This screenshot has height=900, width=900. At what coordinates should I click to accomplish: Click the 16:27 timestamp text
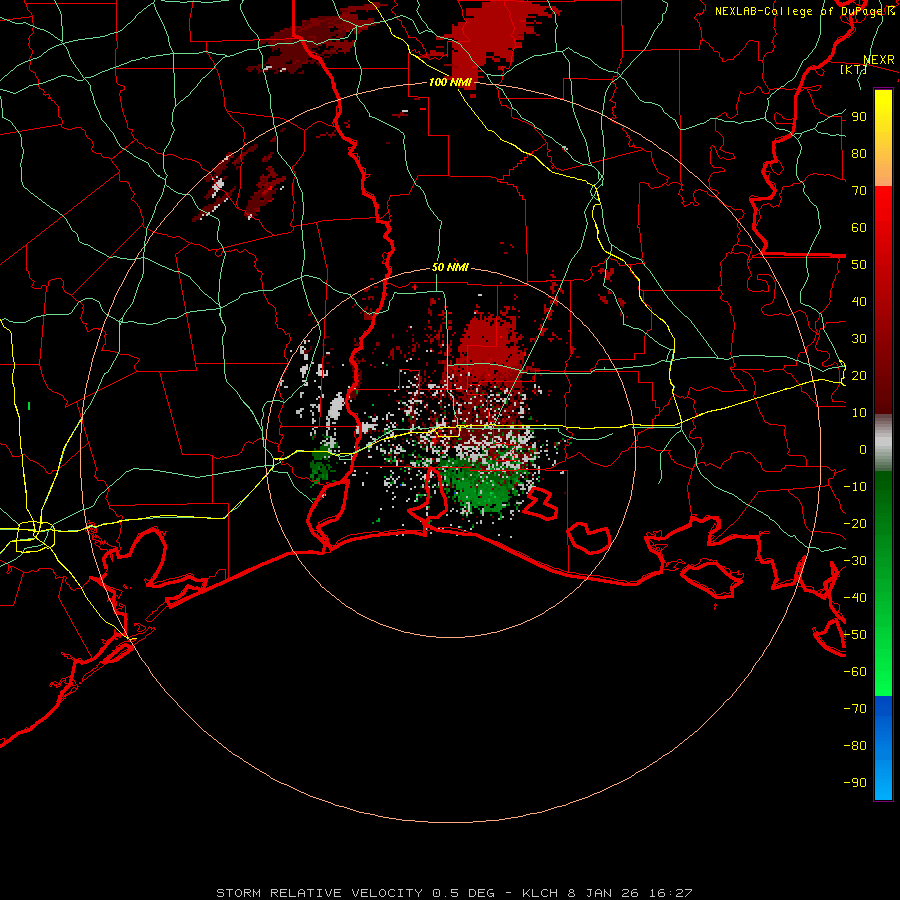click(670, 893)
